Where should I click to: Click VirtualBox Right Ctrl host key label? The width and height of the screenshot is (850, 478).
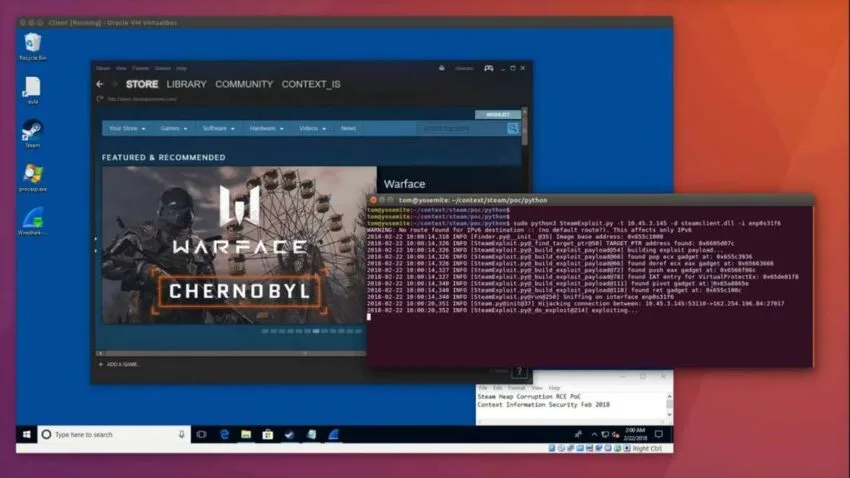point(647,448)
